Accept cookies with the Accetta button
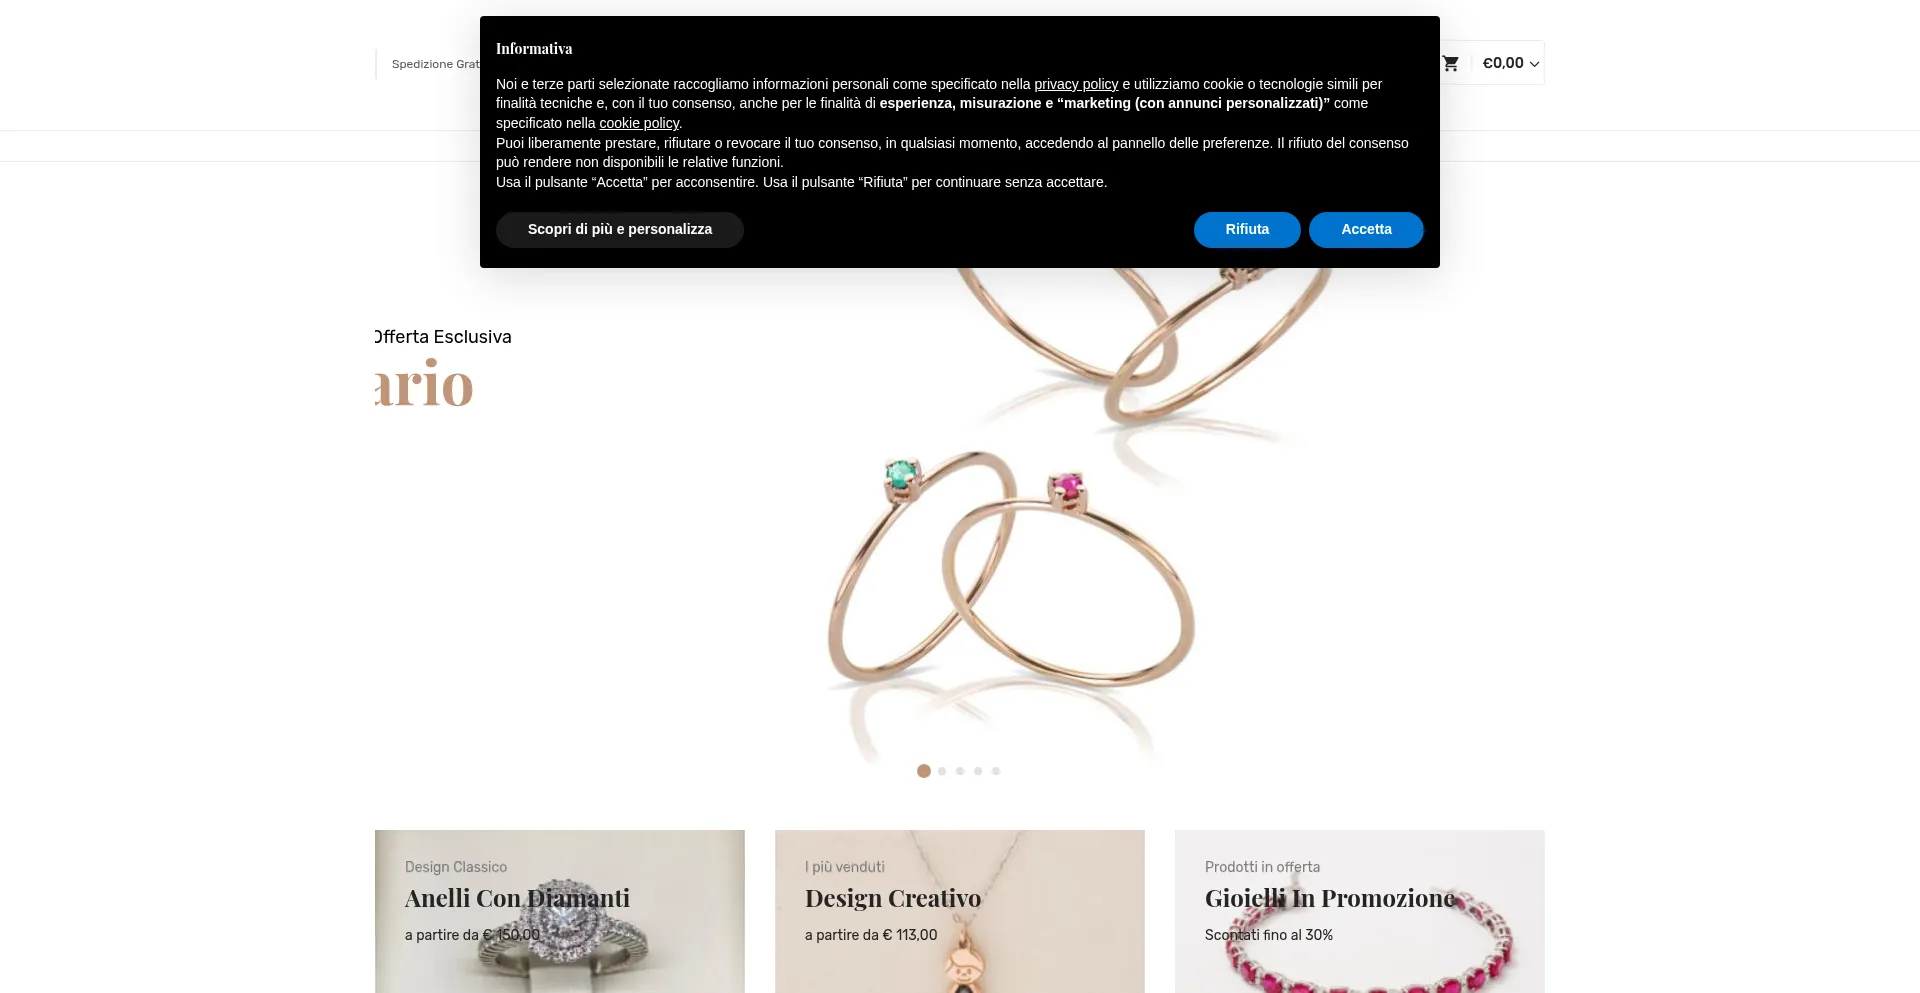Screen dimensions: 1920x993 point(1366,229)
